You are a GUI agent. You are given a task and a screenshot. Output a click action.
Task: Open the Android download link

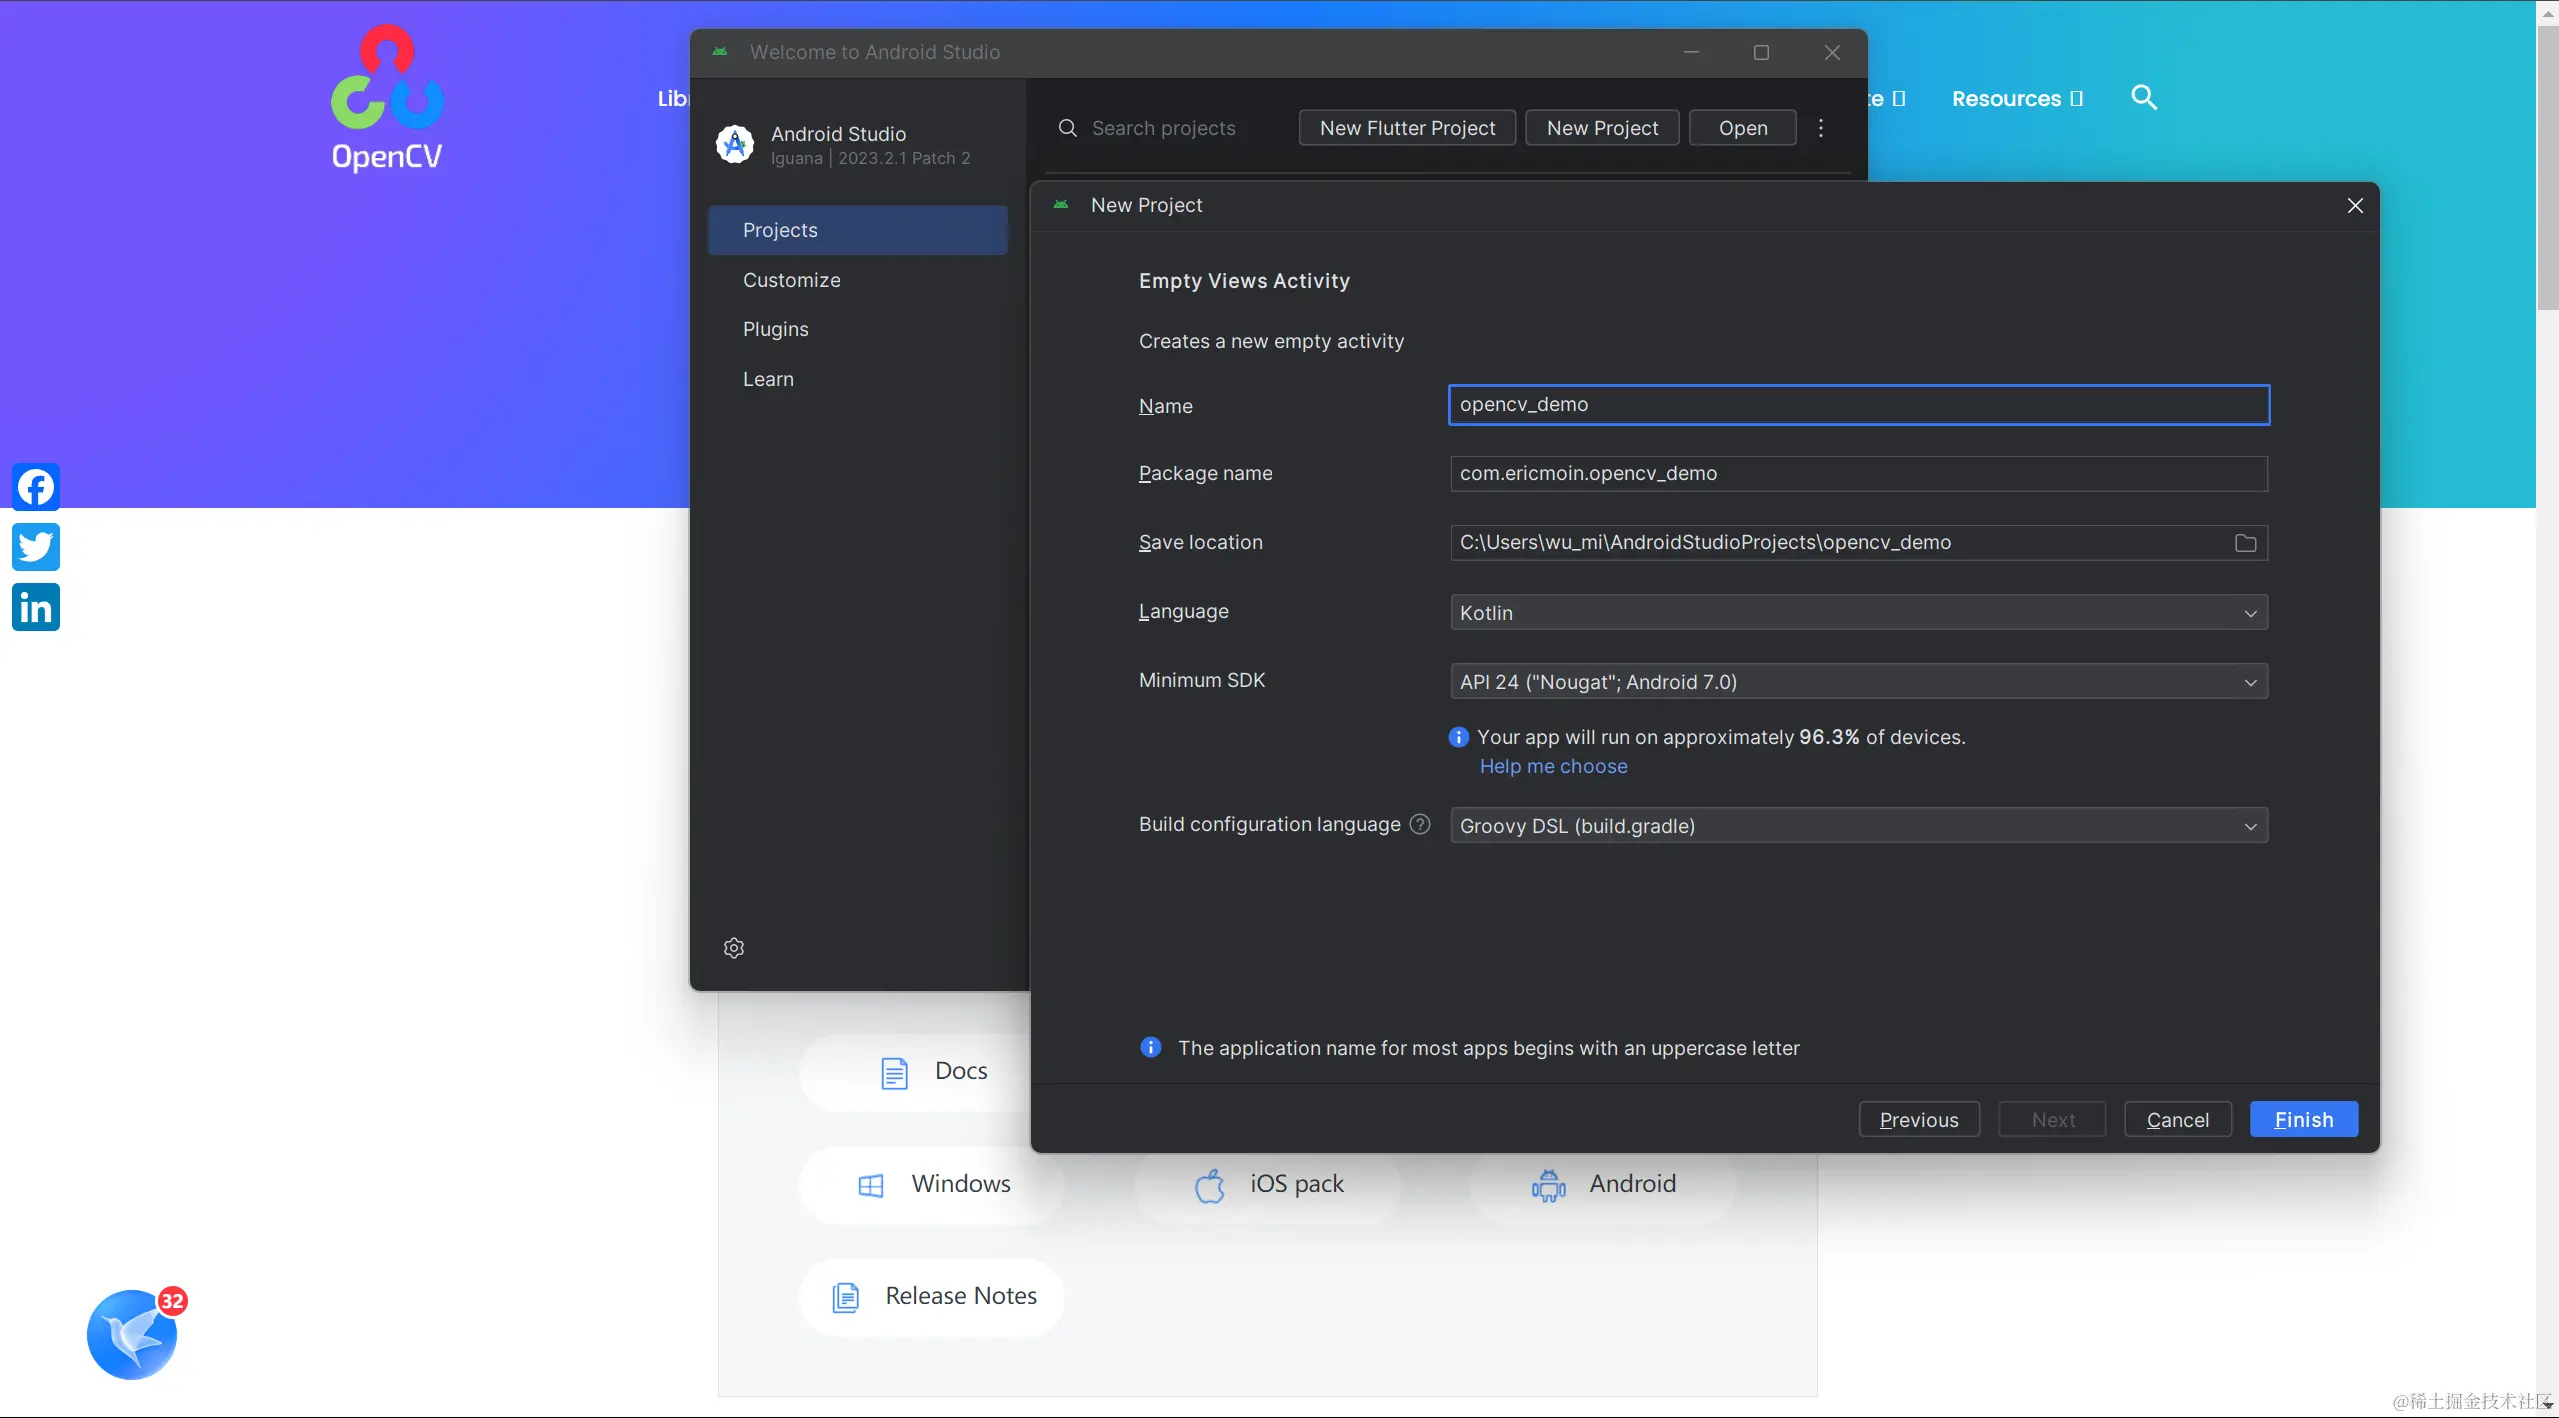click(x=1603, y=1185)
